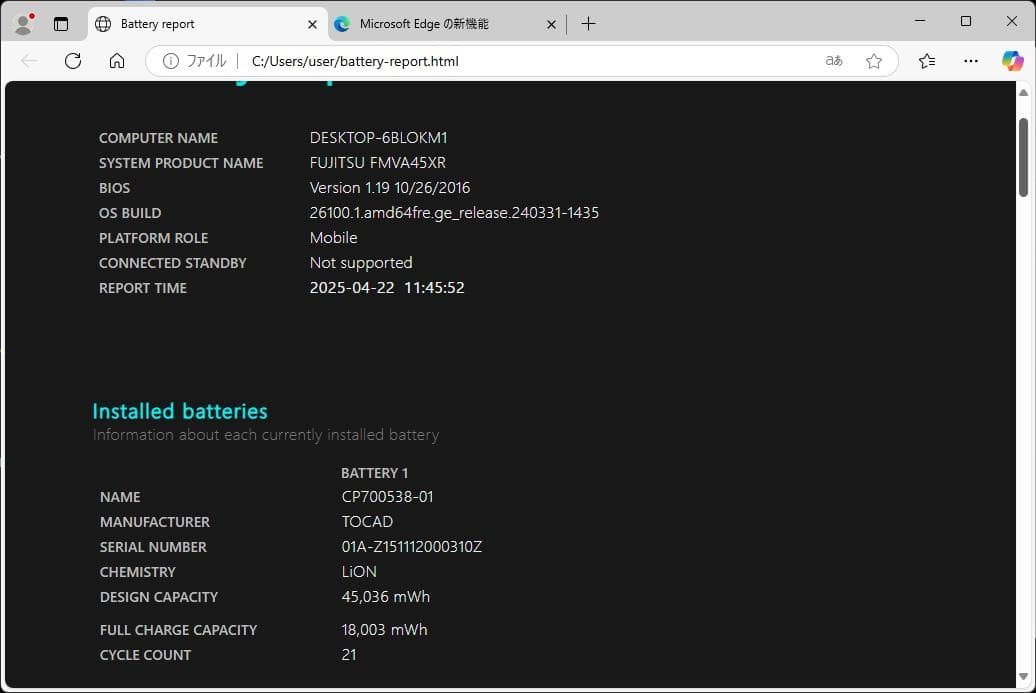
Task: Open the Collections hub icon
Action: [x=925, y=60]
